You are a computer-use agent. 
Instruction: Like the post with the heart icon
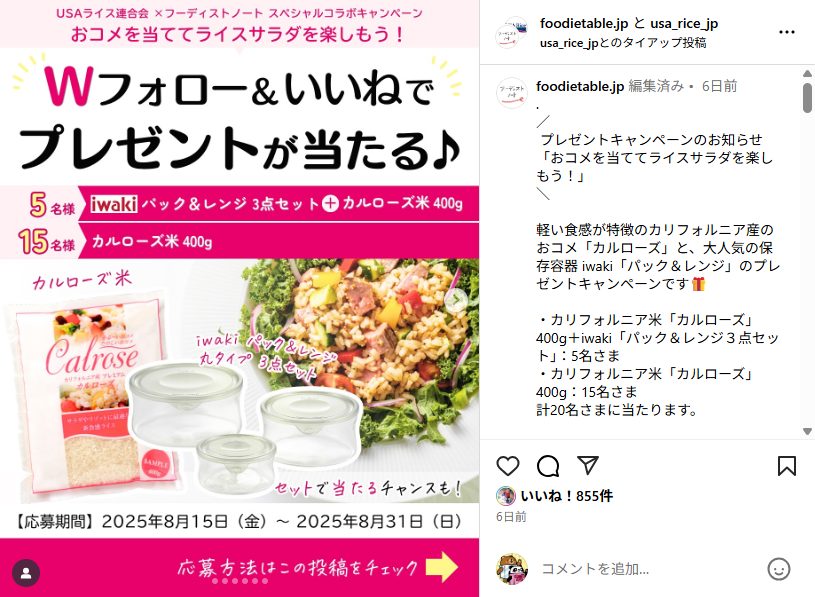pyautogui.click(x=508, y=466)
